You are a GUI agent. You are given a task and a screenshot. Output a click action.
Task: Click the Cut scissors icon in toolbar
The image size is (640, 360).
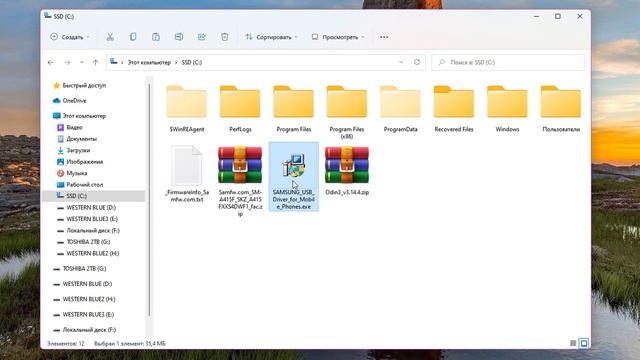(x=110, y=37)
